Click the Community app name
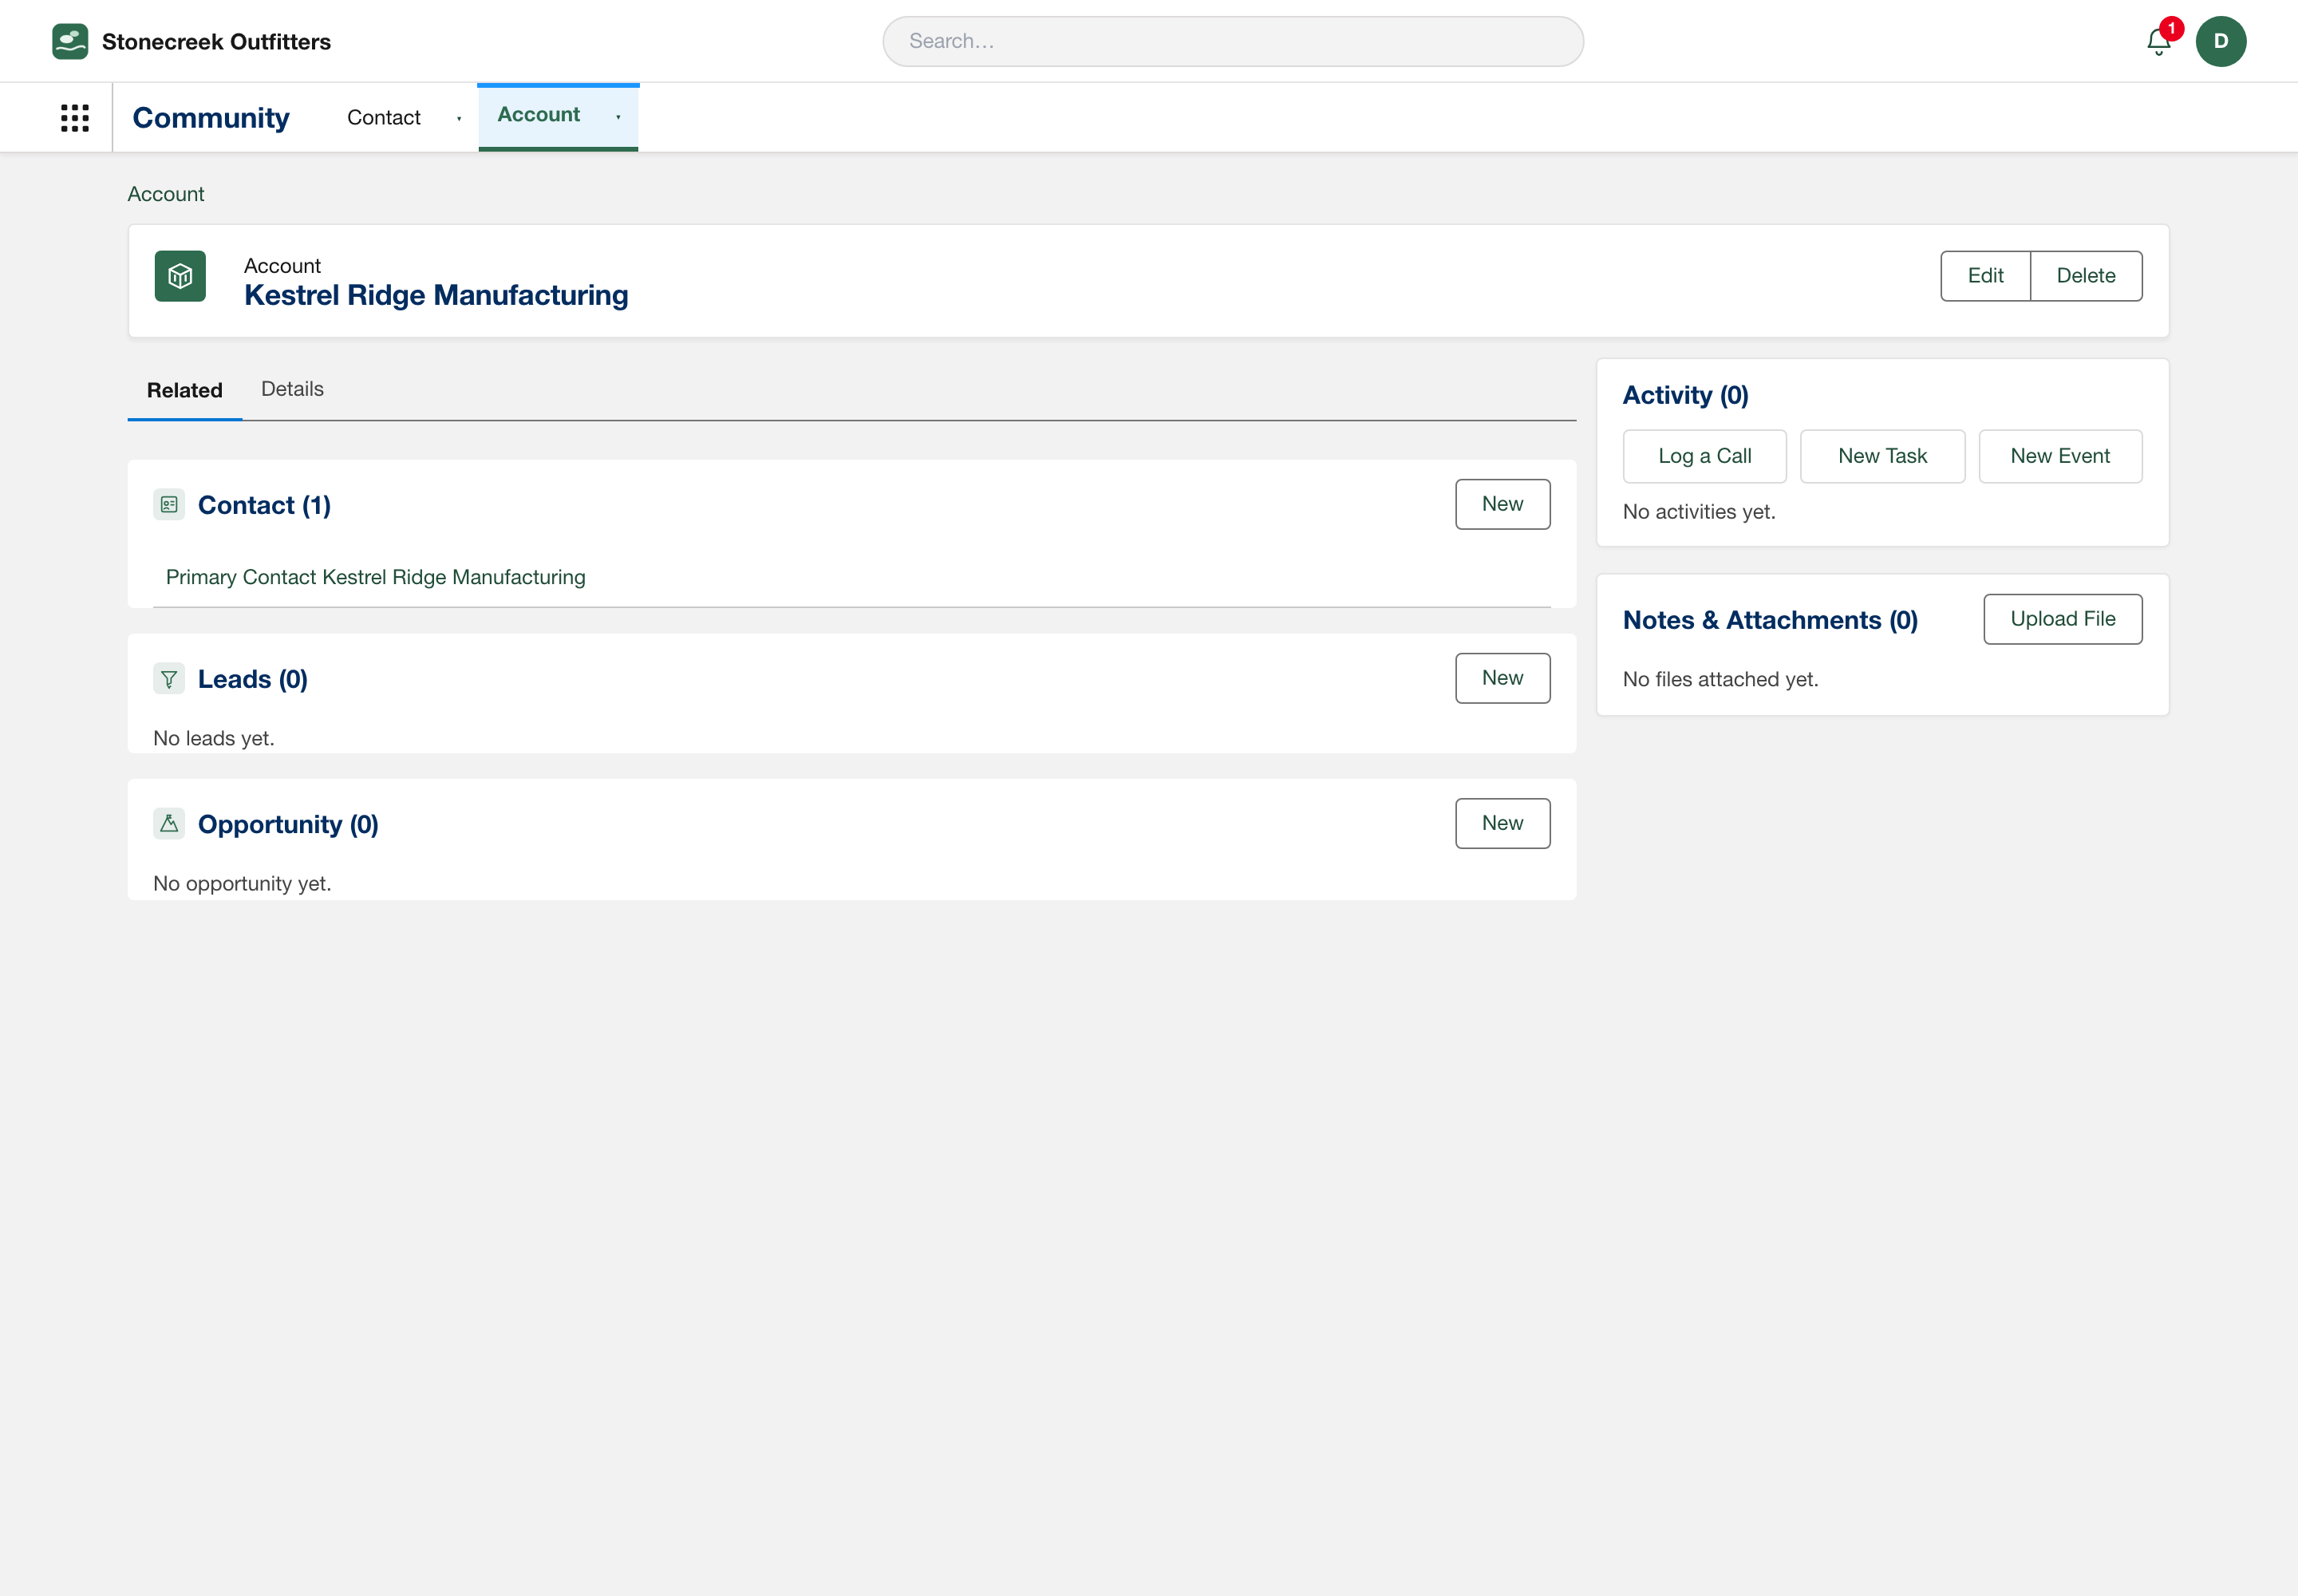This screenshot has width=2298, height=1596. click(211, 118)
